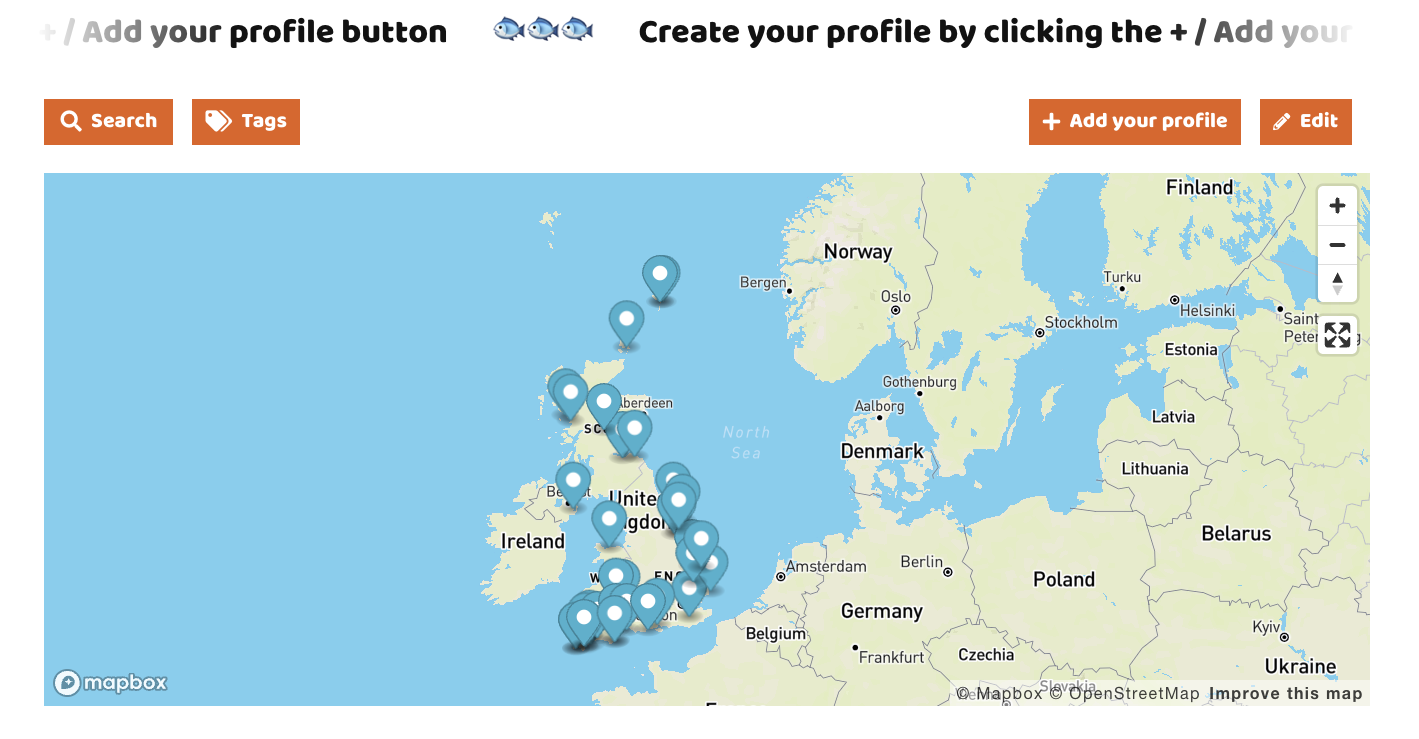Click the tag icon in Tags button

click(218, 121)
